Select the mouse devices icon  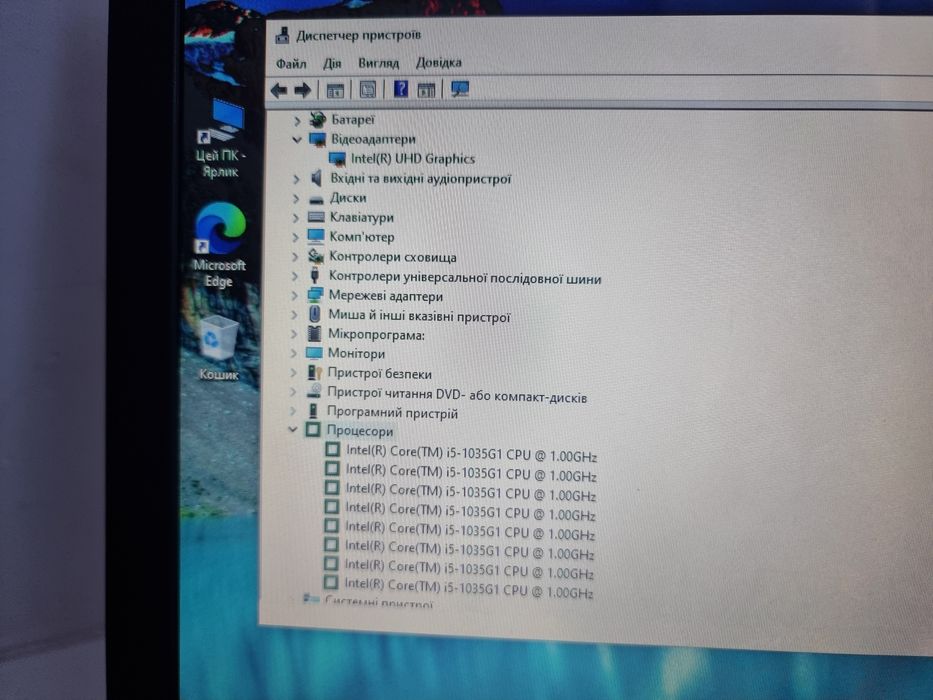click(315, 314)
